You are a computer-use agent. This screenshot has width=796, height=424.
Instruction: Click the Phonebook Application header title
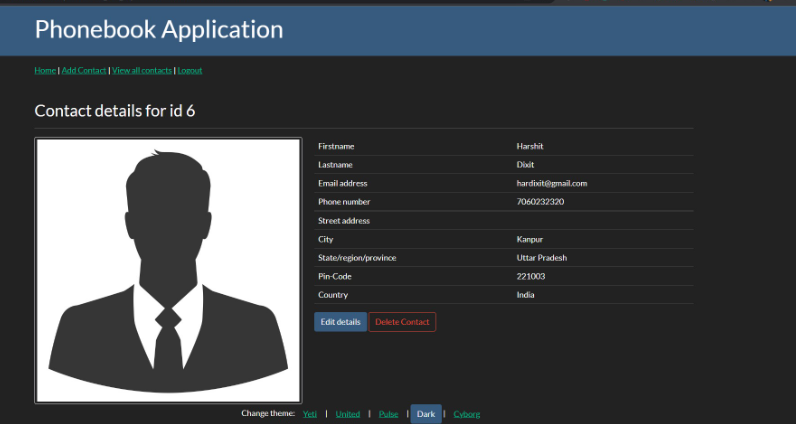pyautogui.click(x=159, y=29)
